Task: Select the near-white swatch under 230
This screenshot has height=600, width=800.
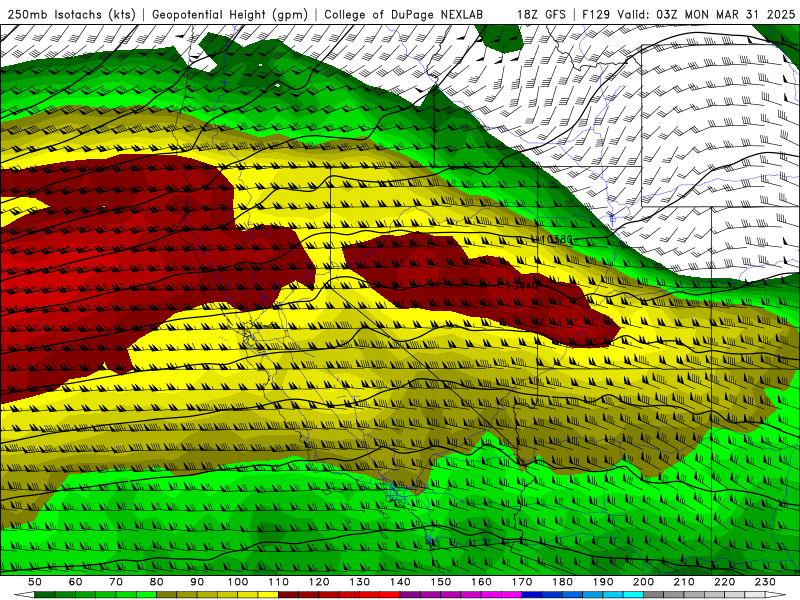Action: [x=755, y=595]
